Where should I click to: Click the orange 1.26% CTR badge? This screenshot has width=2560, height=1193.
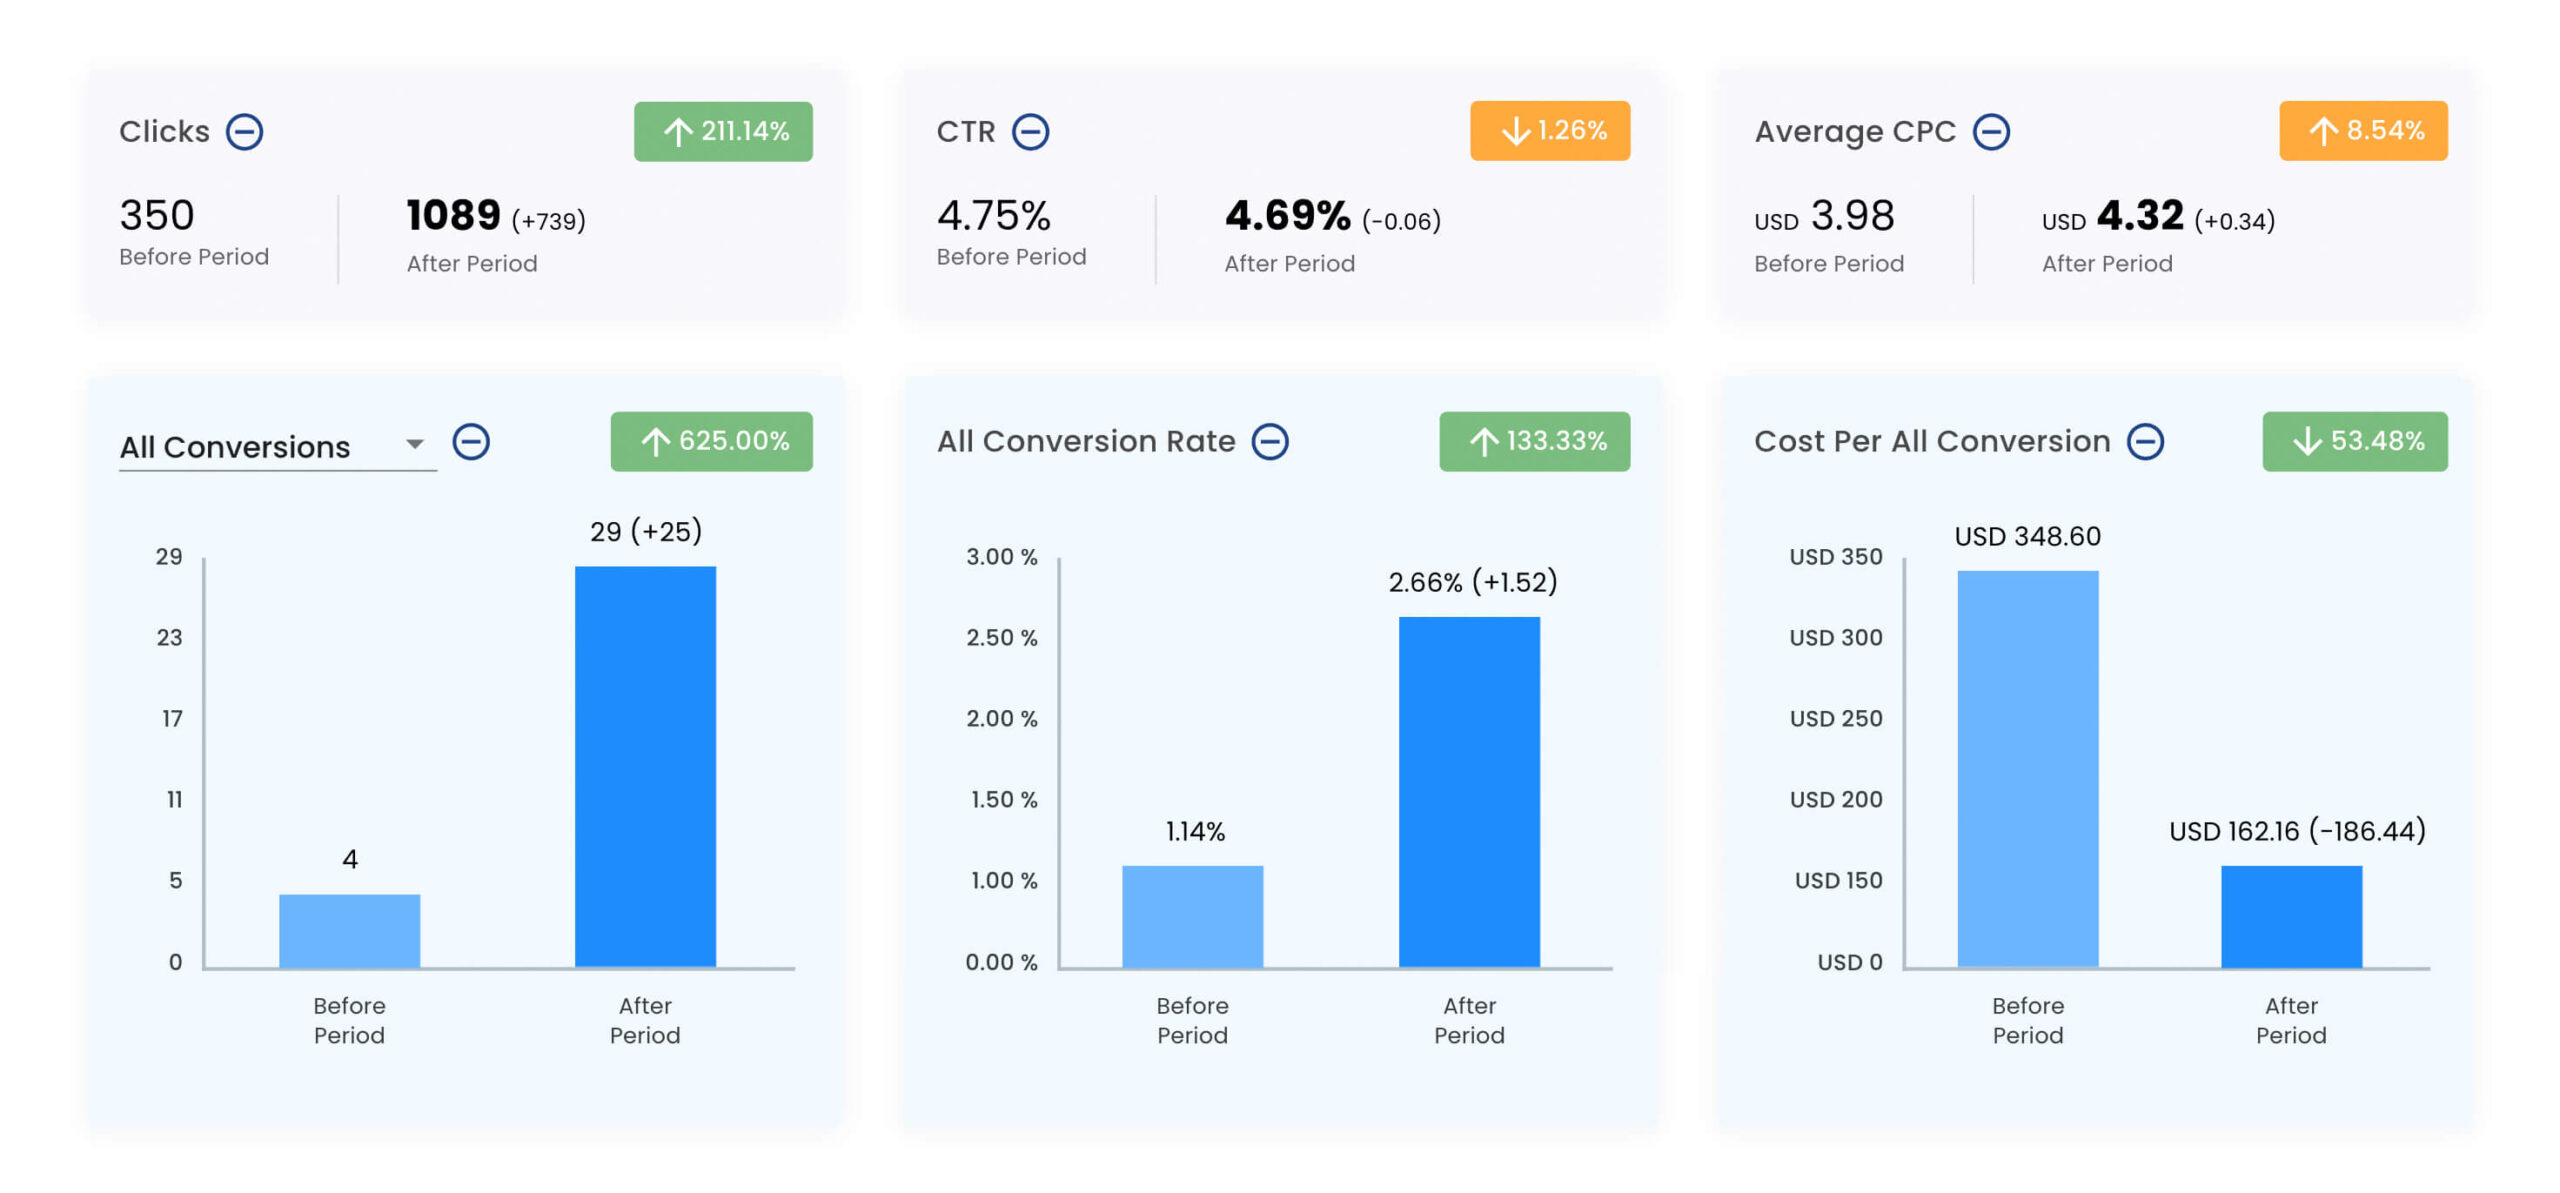[x=1549, y=130]
